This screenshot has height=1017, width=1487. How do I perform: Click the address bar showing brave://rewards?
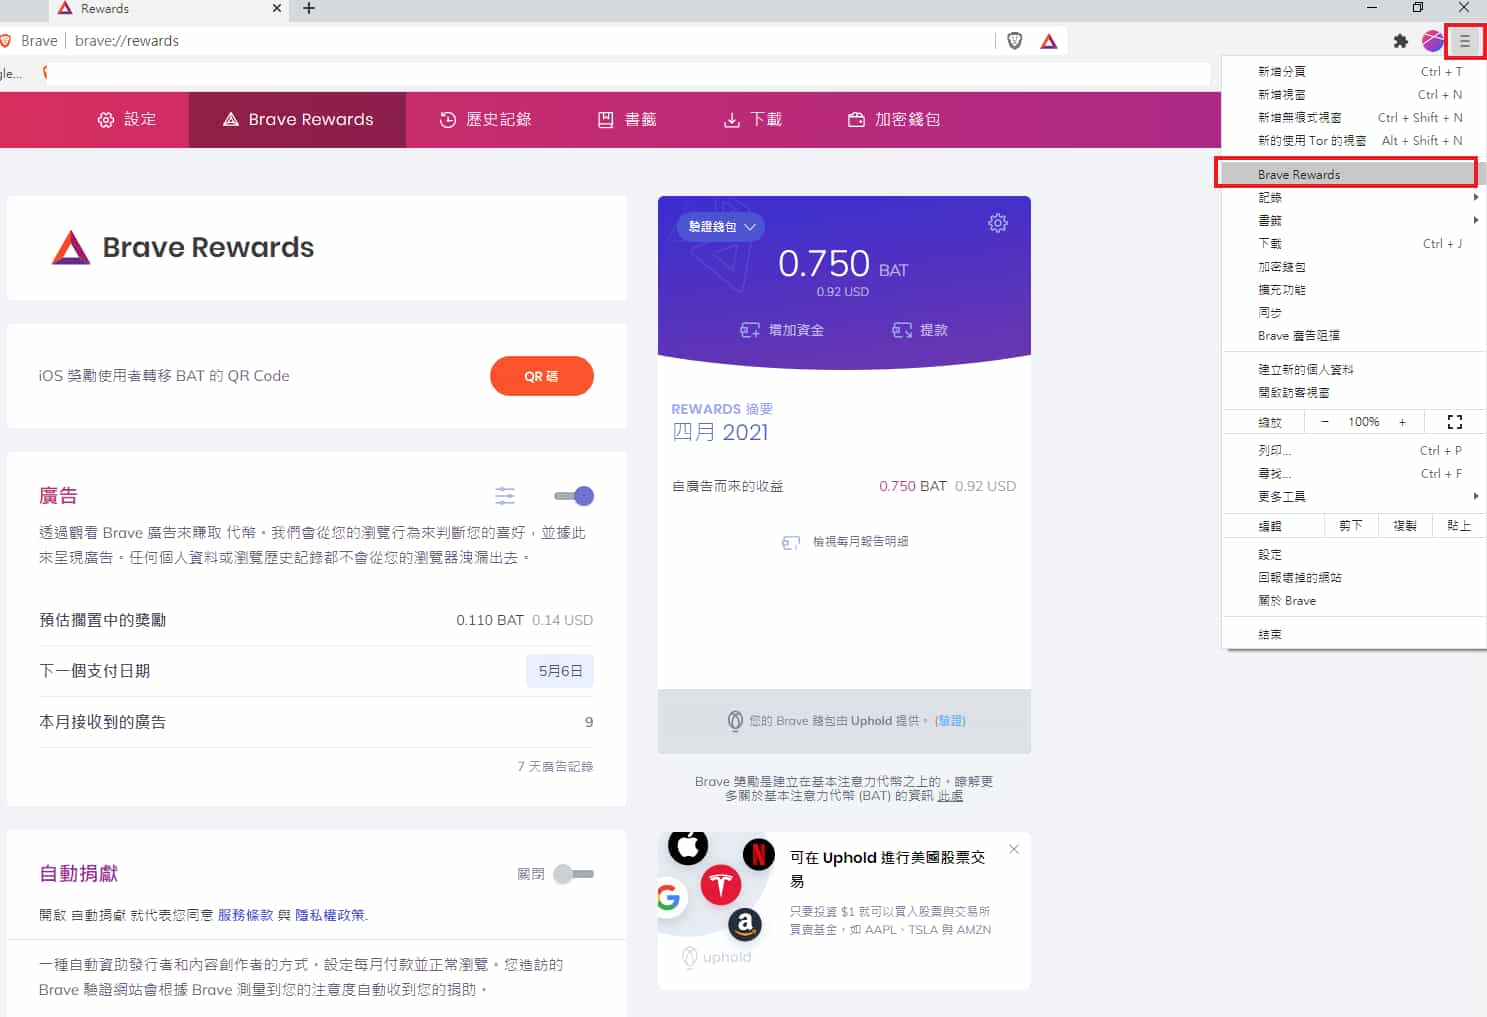pos(500,41)
